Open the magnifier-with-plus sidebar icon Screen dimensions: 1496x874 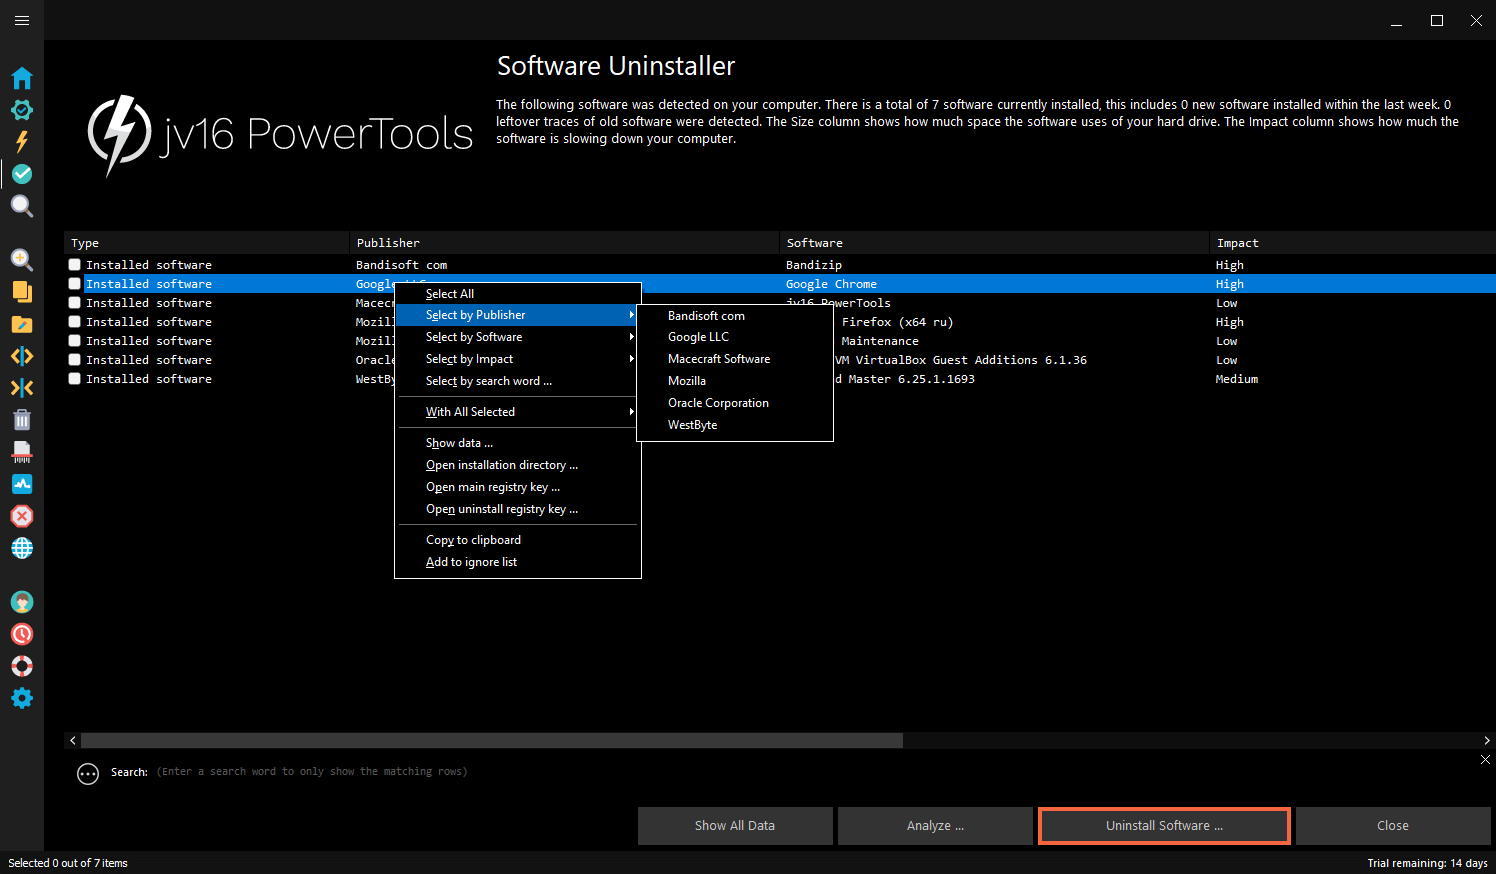pos(22,260)
